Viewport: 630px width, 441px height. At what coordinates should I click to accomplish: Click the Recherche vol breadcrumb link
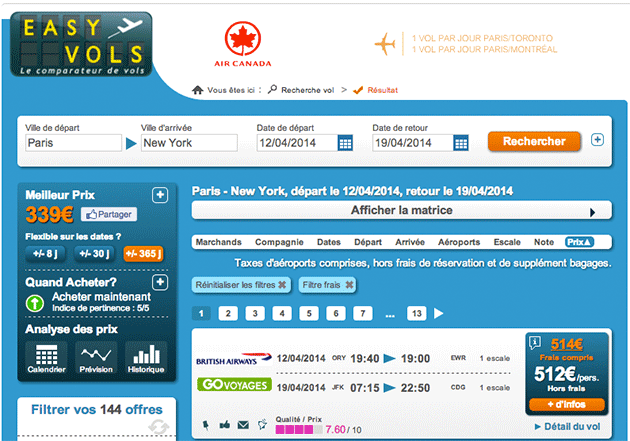(x=307, y=90)
